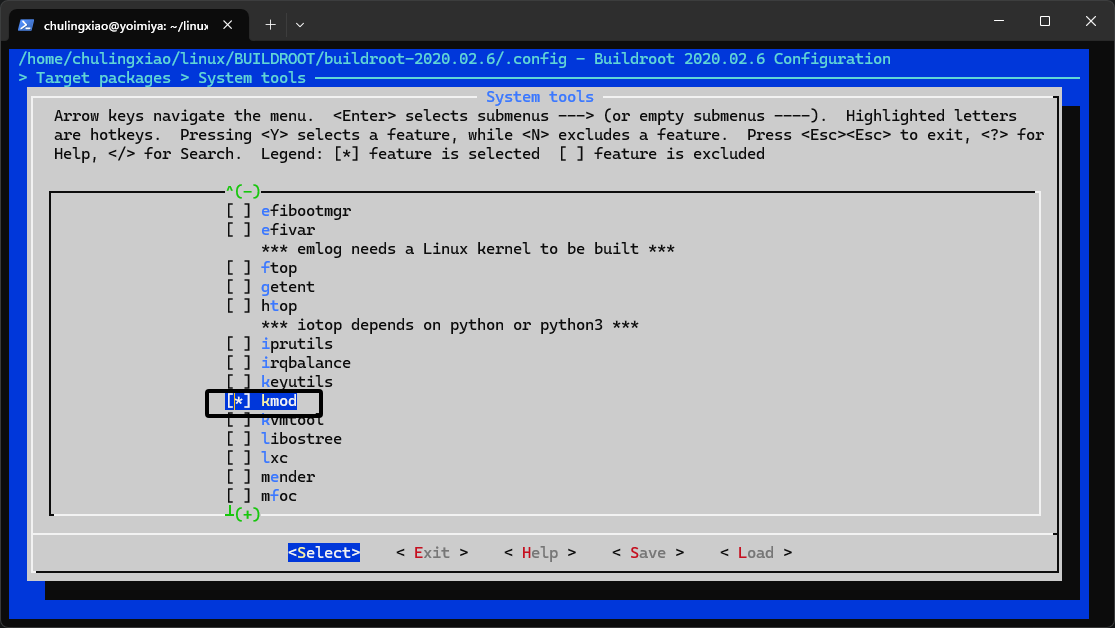Click the iotop depends on python comment
Image resolution: width=1115 pixels, height=628 pixels.
point(450,325)
